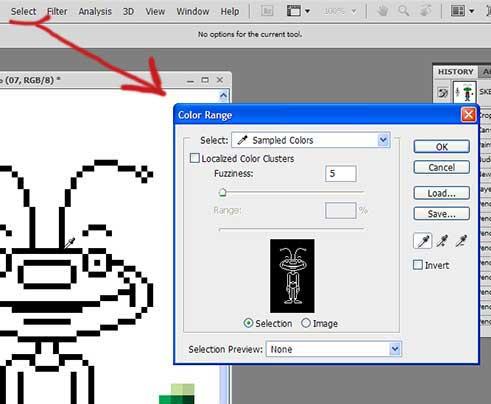The image size is (491, 404).
Task: Confirm with the OK button
Action: [x=442, y=147]
